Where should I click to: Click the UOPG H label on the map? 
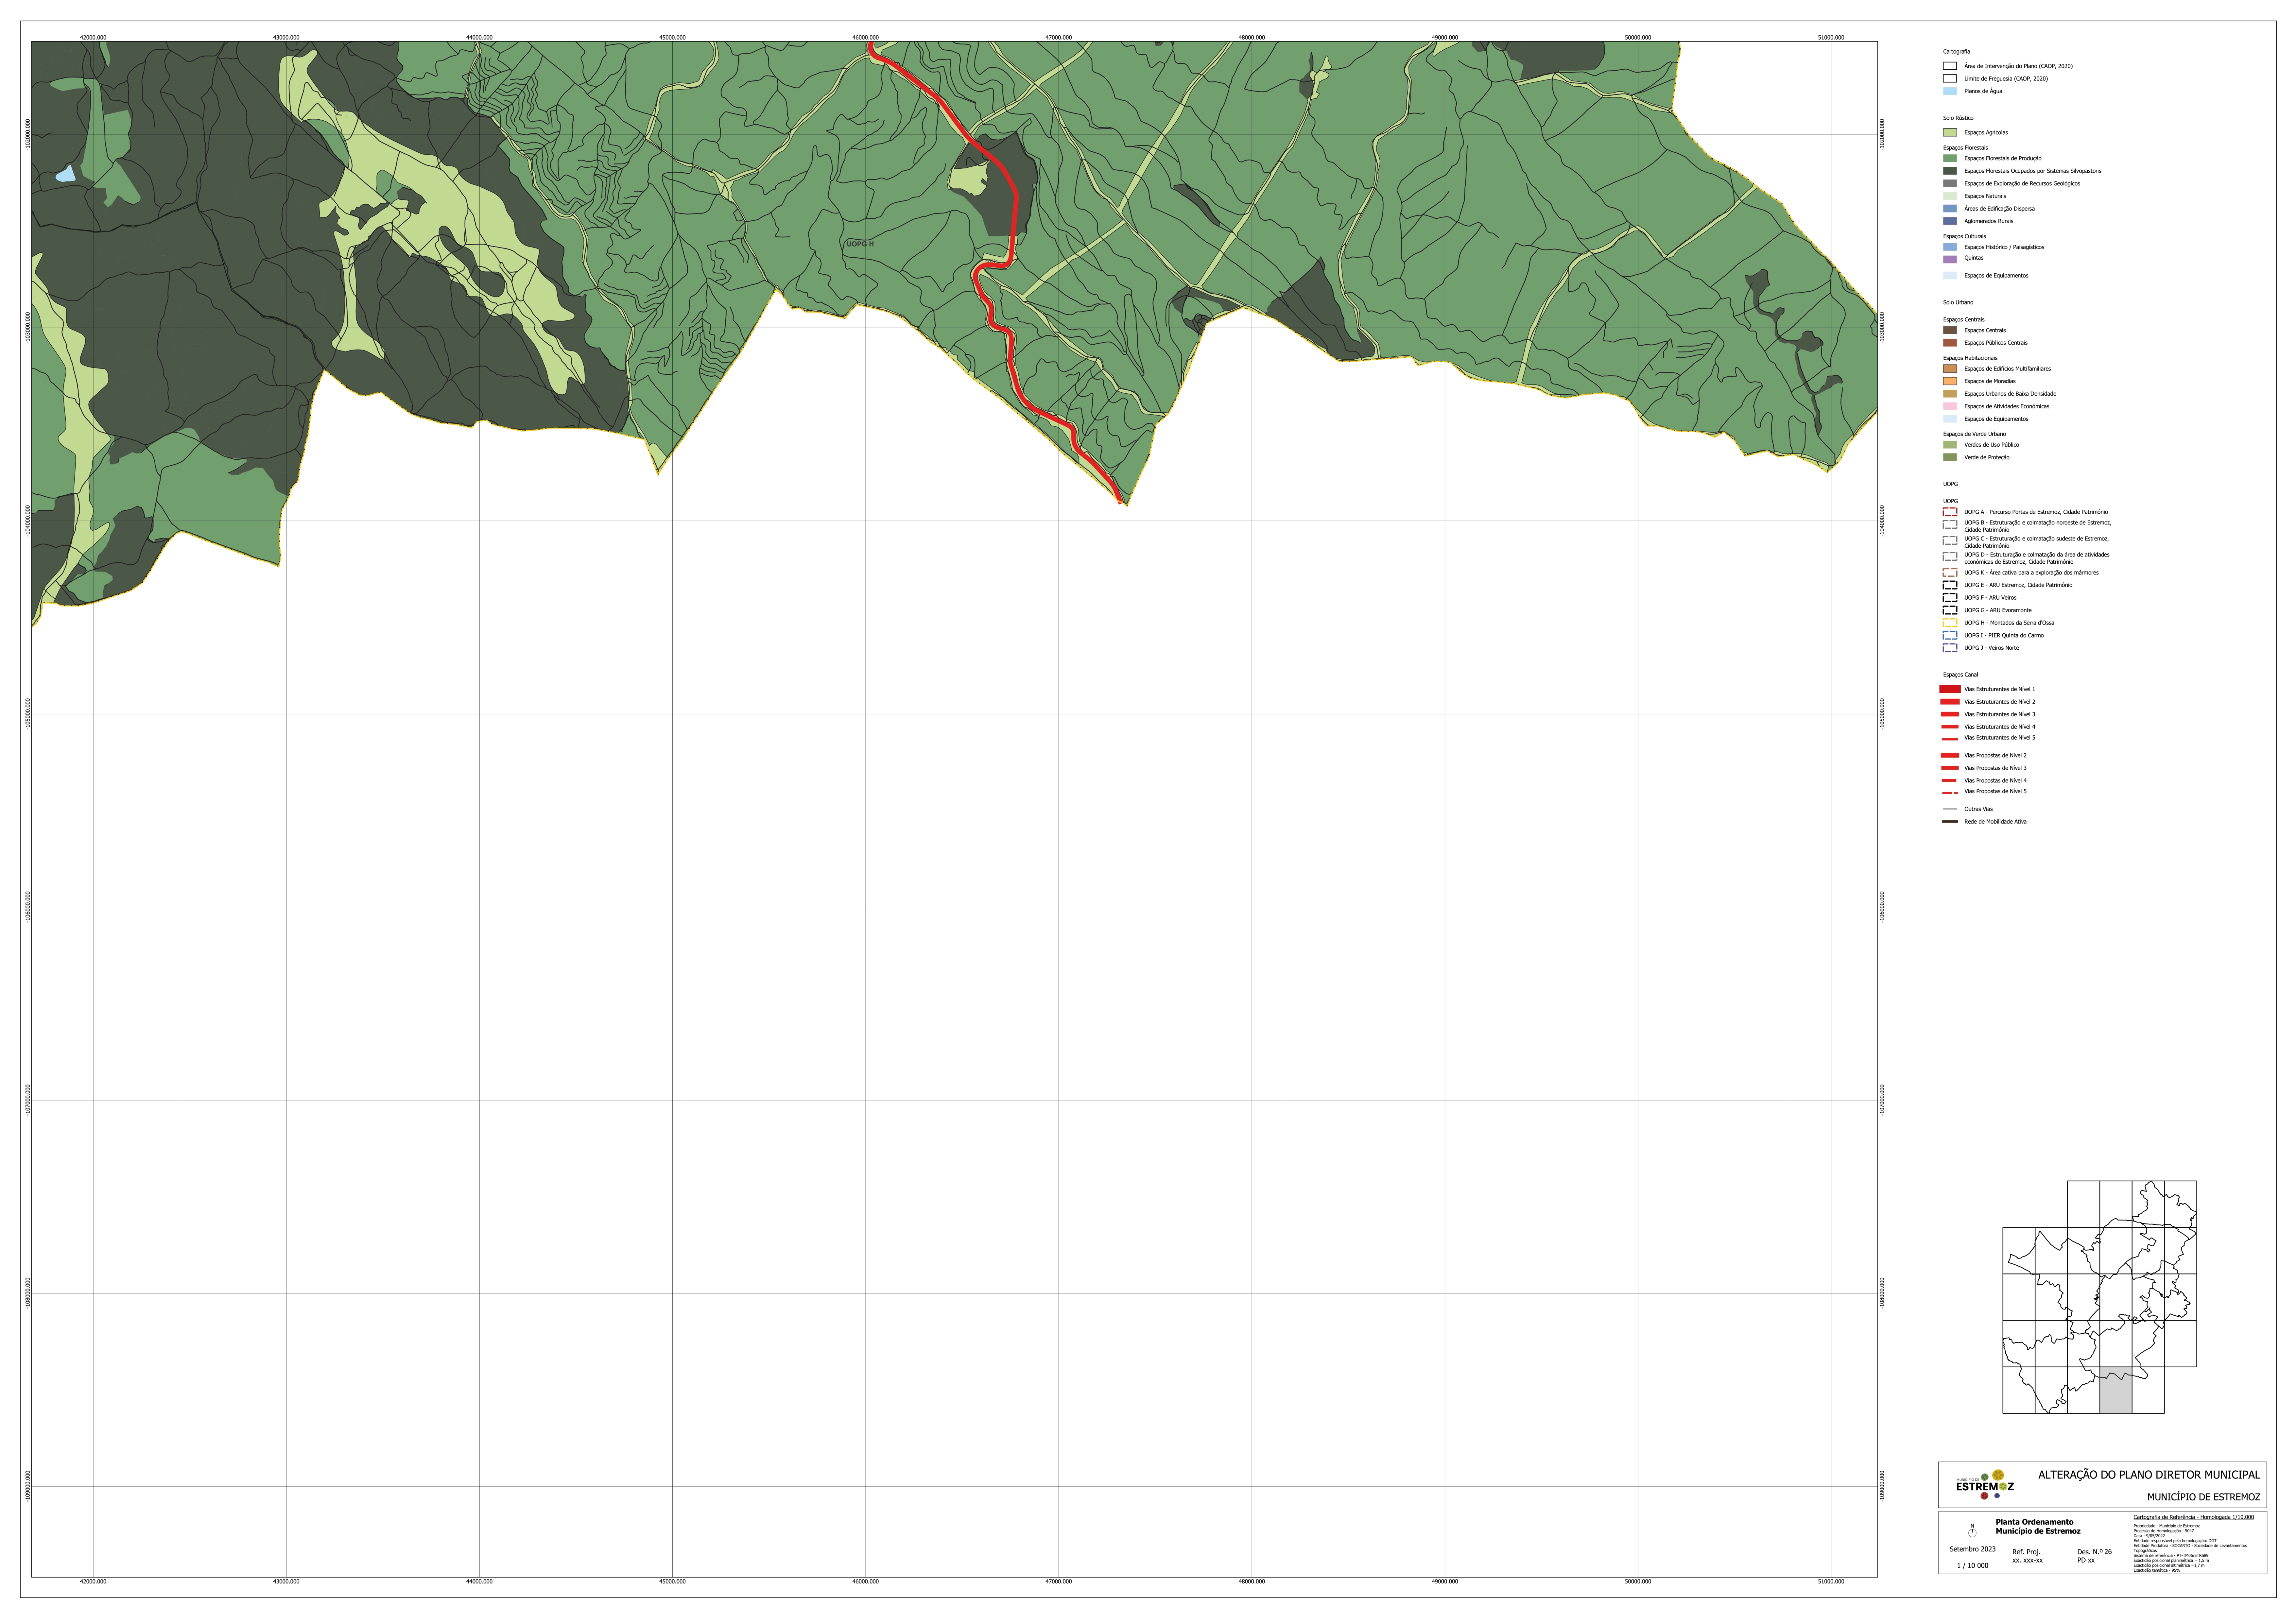(860, 244)
